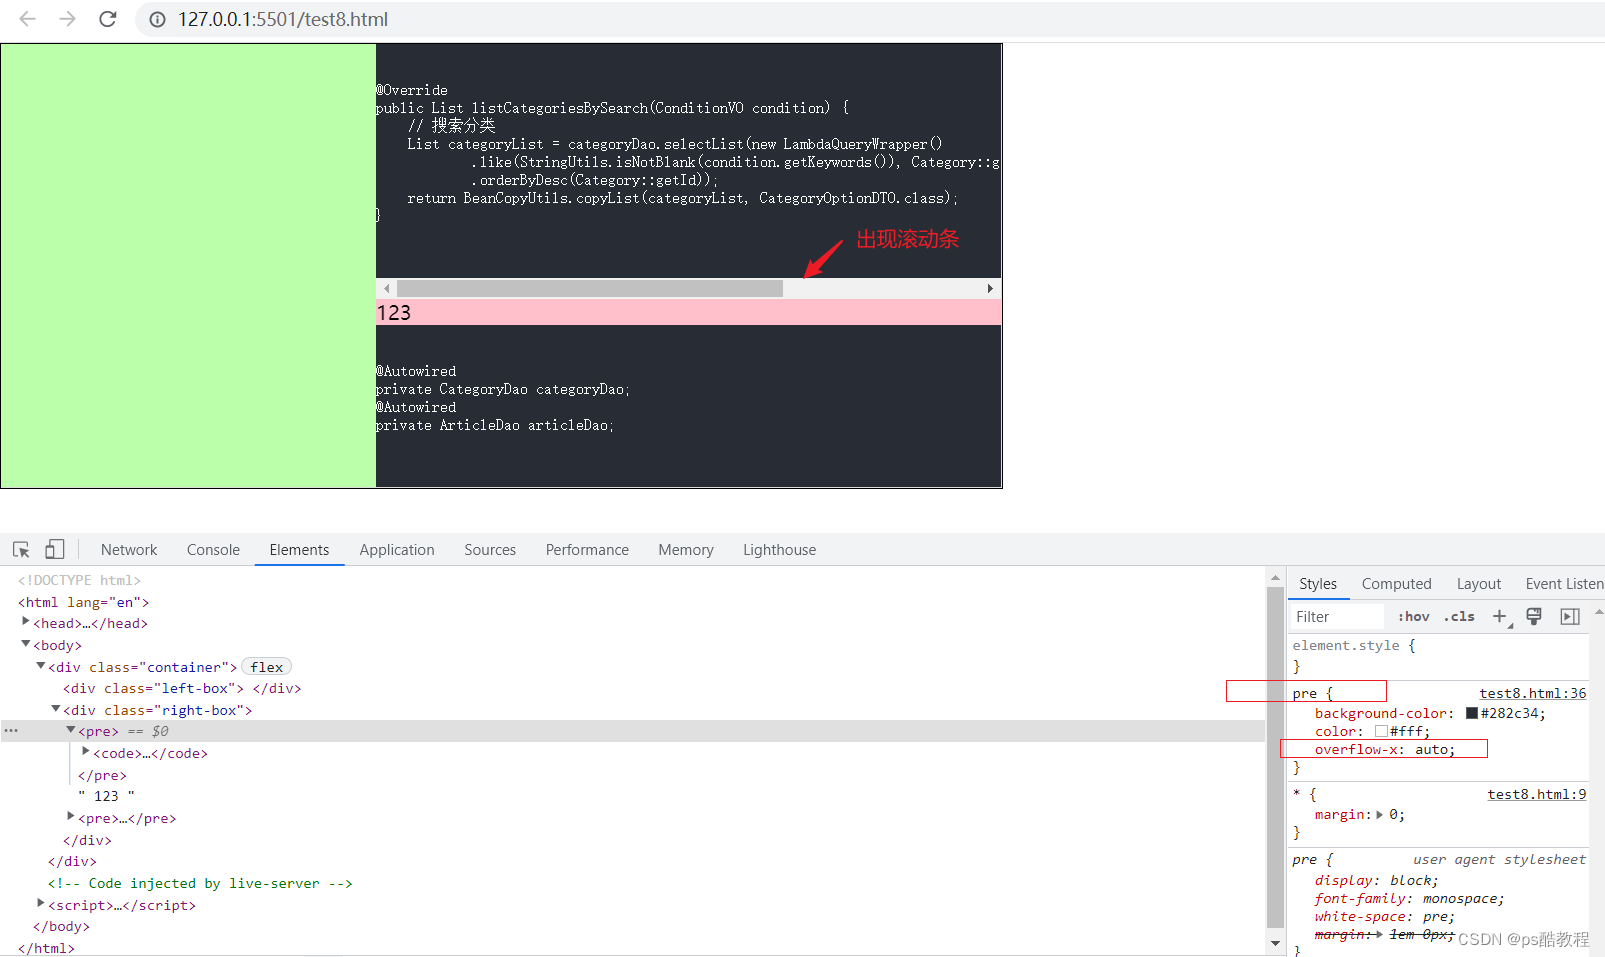Activate the inspect element picker tool
The image size is (1605, 957).
21,549
